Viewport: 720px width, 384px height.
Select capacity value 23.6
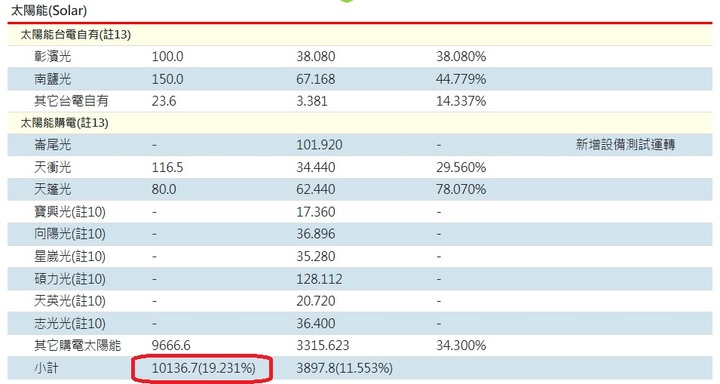pos(164,101)
